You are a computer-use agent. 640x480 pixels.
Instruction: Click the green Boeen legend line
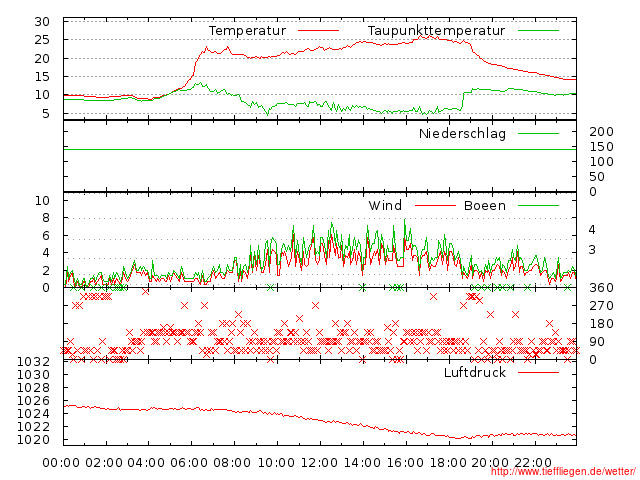pyautogui.click(x=538, y=206)
